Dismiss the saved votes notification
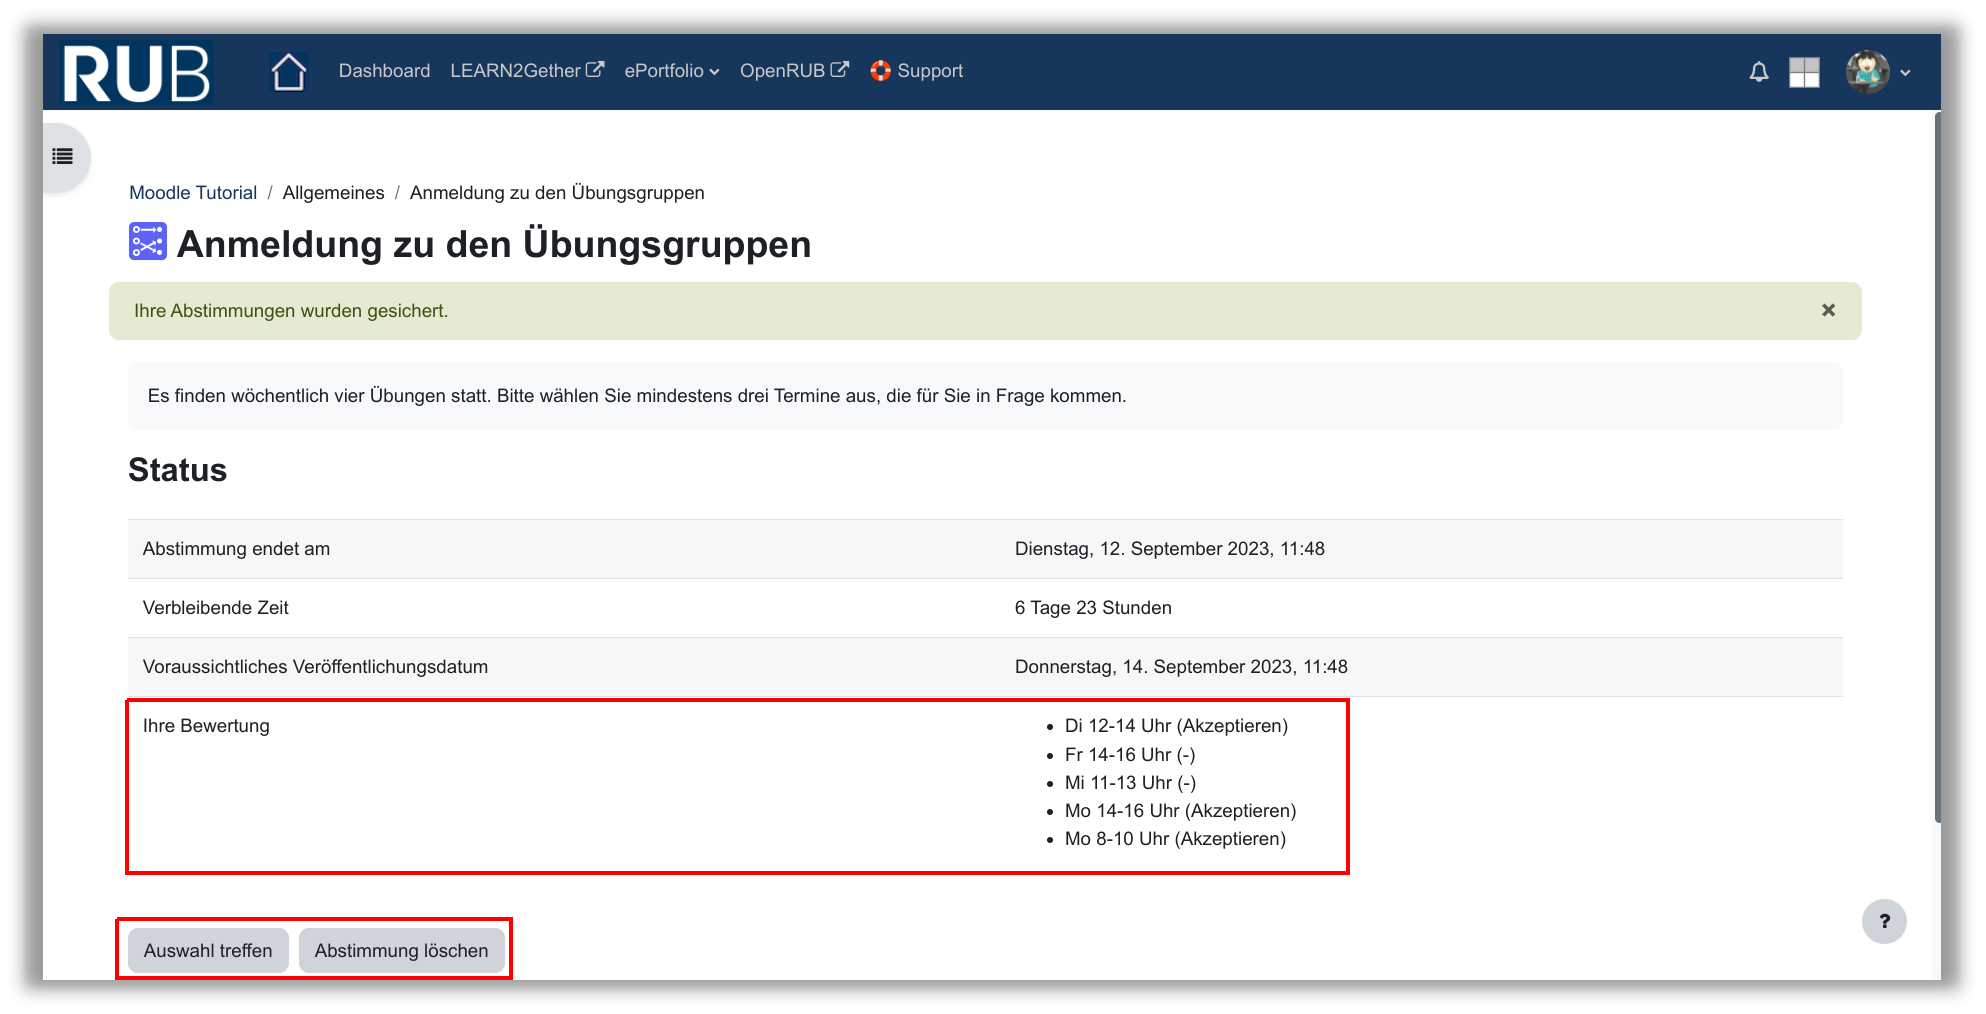 pos(1828,310)
